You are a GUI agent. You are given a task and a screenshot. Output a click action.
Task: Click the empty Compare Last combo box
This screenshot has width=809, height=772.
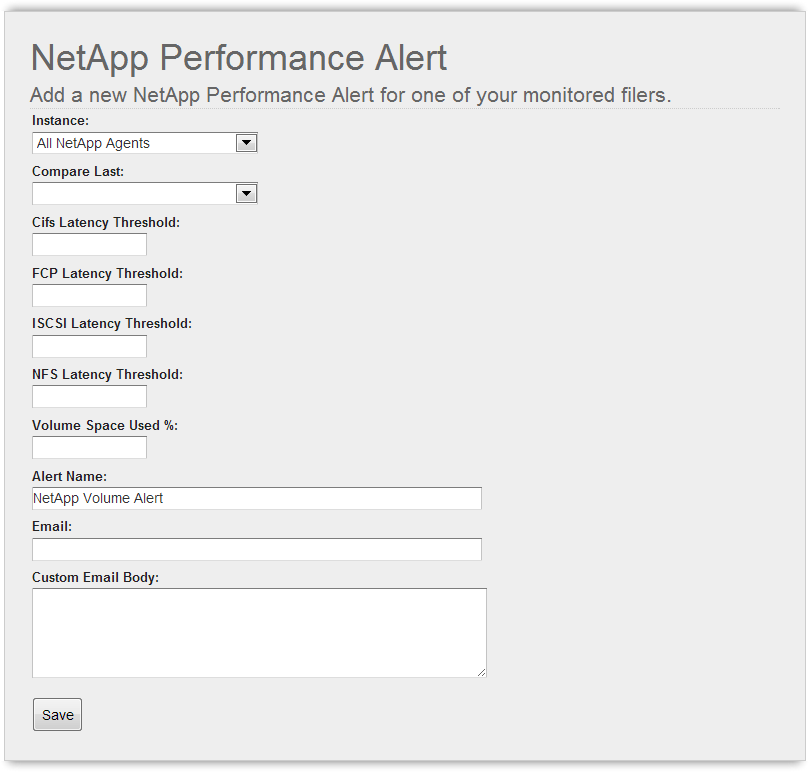click(144, 194)
